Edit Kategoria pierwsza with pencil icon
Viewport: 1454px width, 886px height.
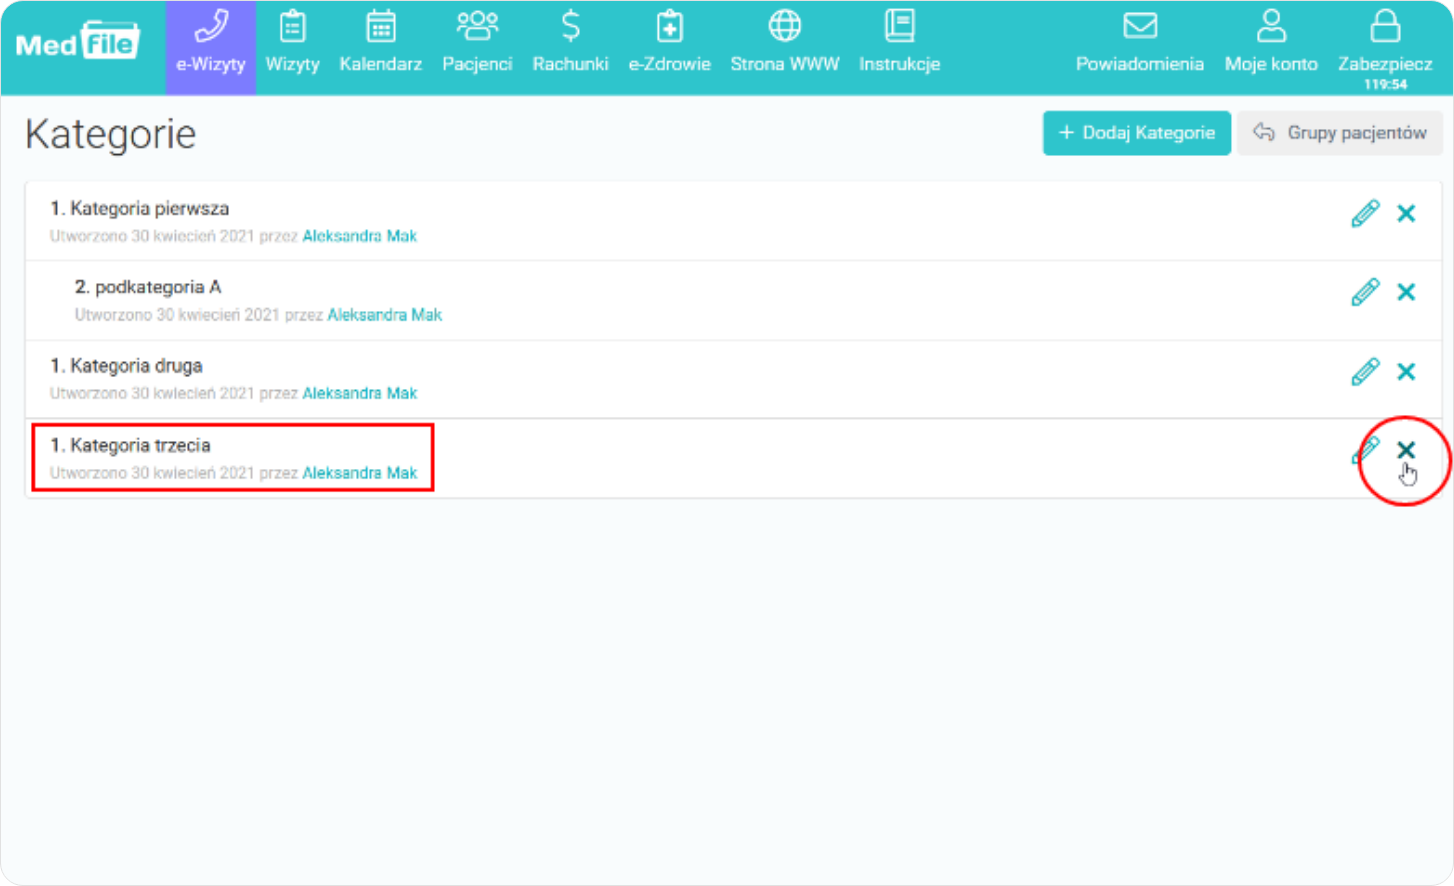[1365, 213]
